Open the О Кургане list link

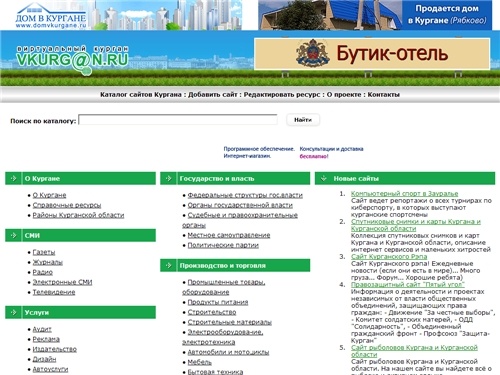(49, 195)
